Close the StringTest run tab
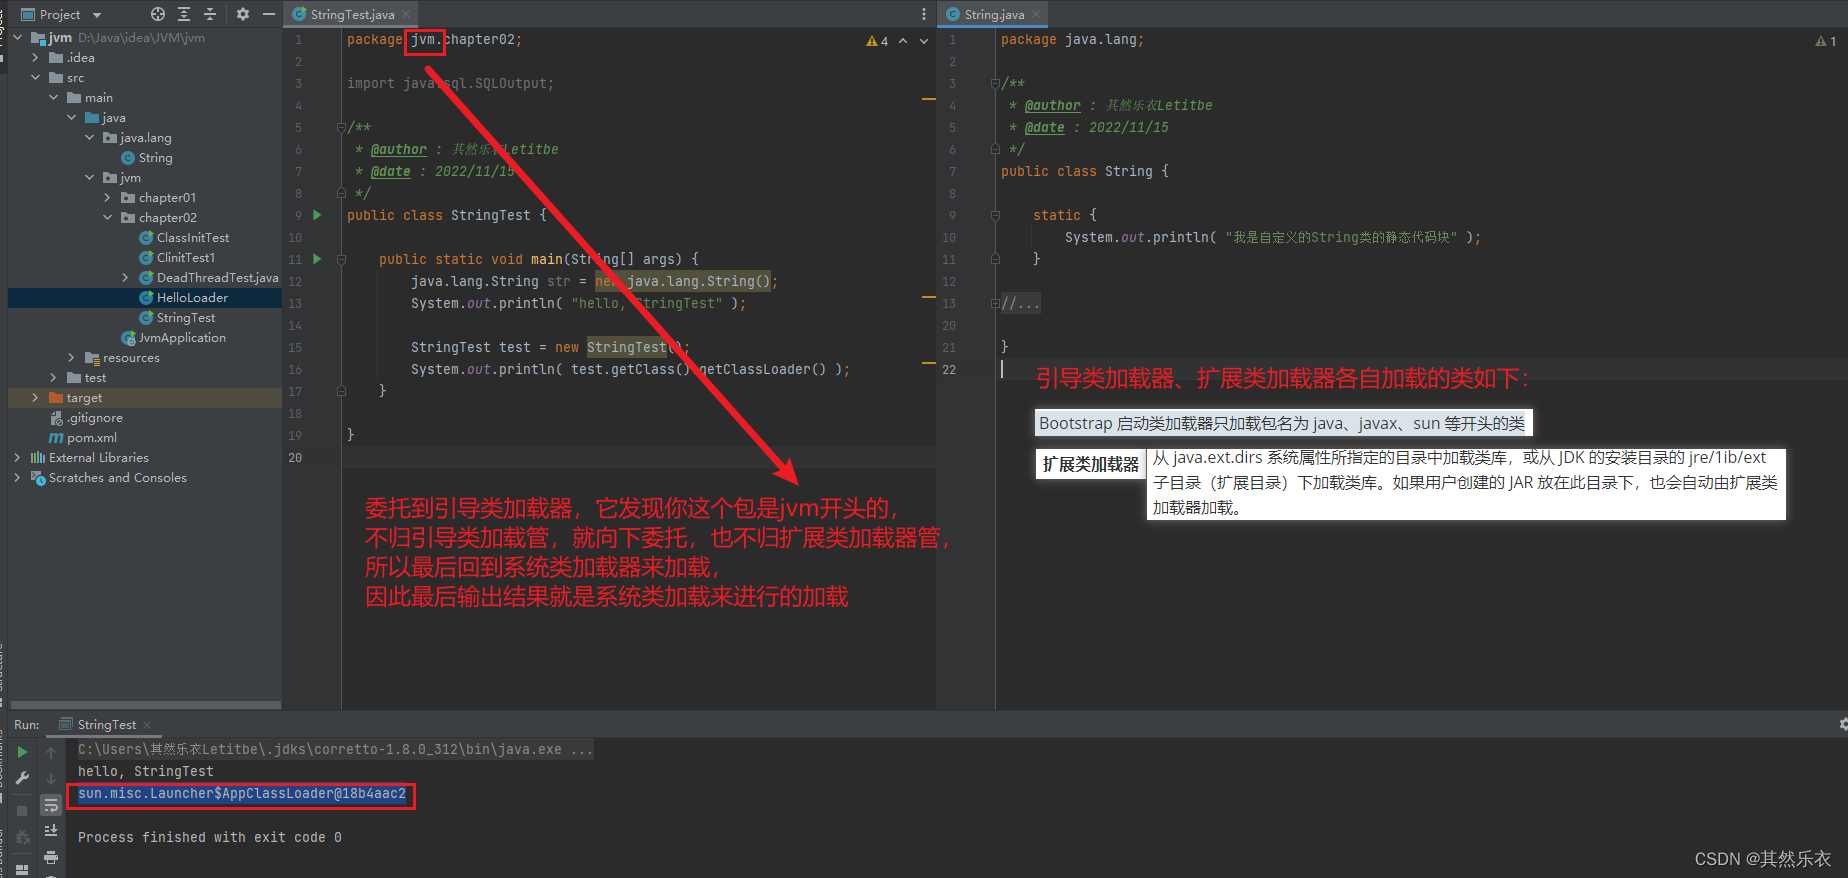 pyautogui.click(x=147, y=724)
